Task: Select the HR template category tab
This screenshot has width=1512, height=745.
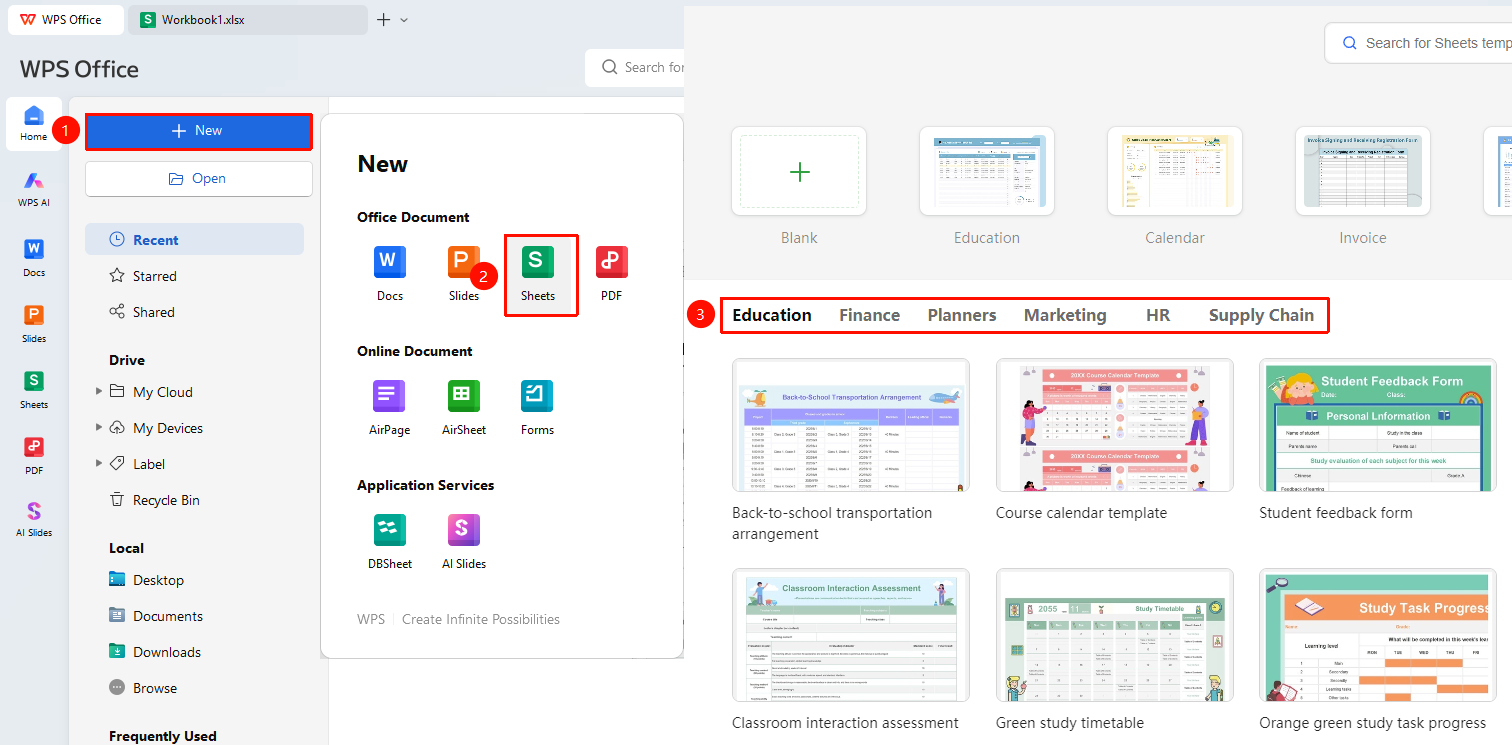Action: [x=1158, y=315]
